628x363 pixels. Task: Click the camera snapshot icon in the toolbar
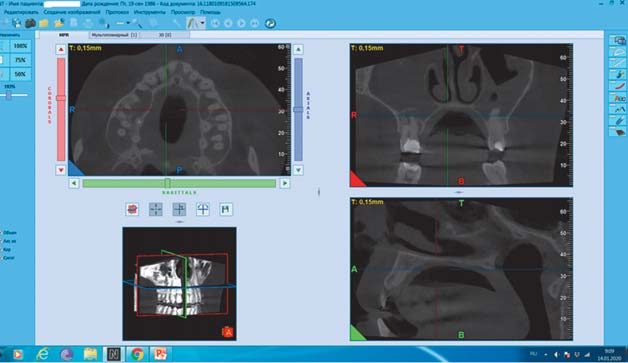30,23
